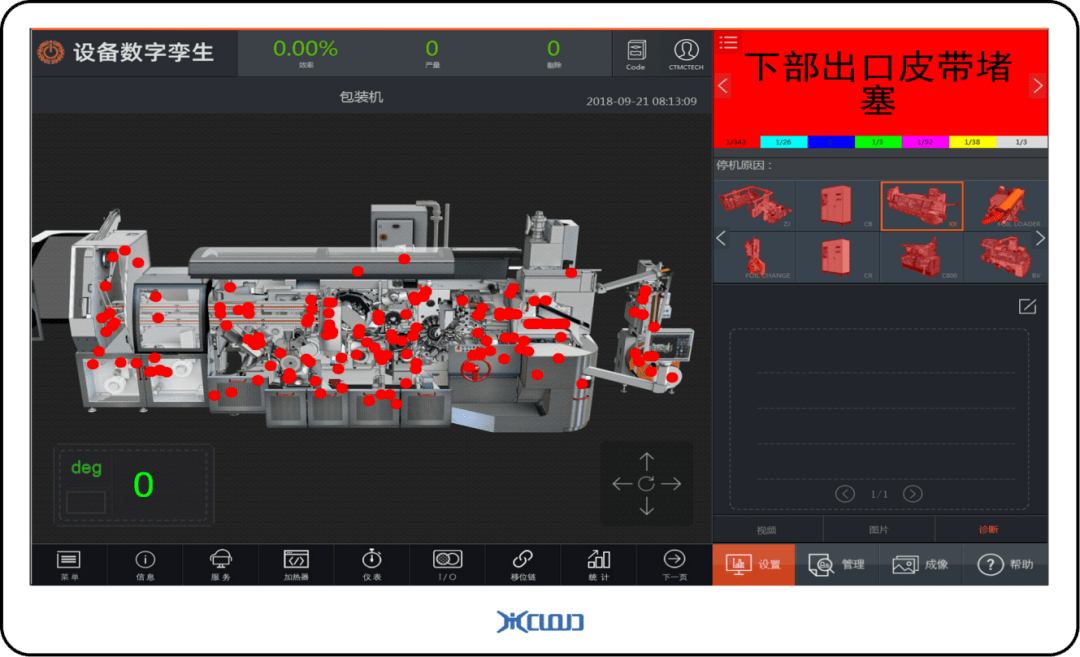The width and height of the screenshot is (1080, 657).
Task: Select the cyan 1/26 color segment
Action: click(784, 142)
